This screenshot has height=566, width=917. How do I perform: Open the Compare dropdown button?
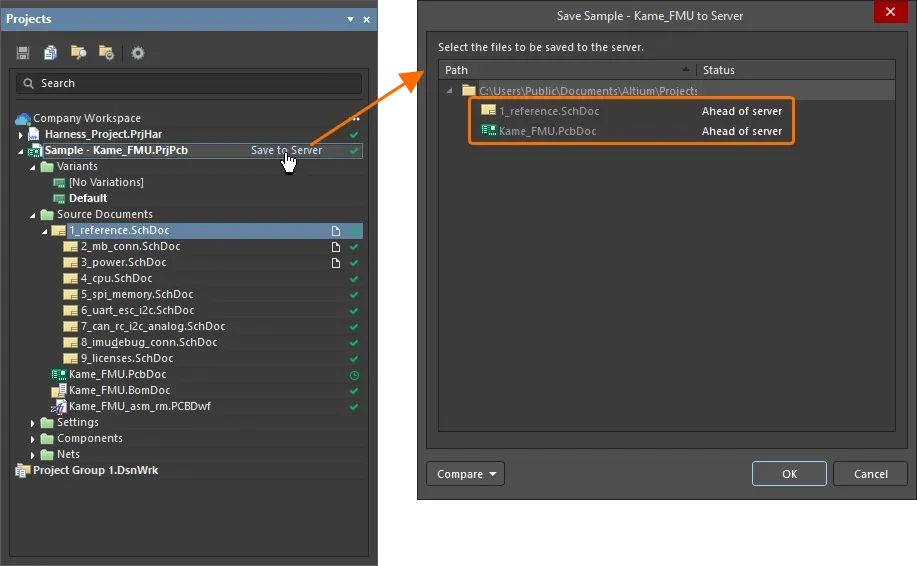coord(466,474)
